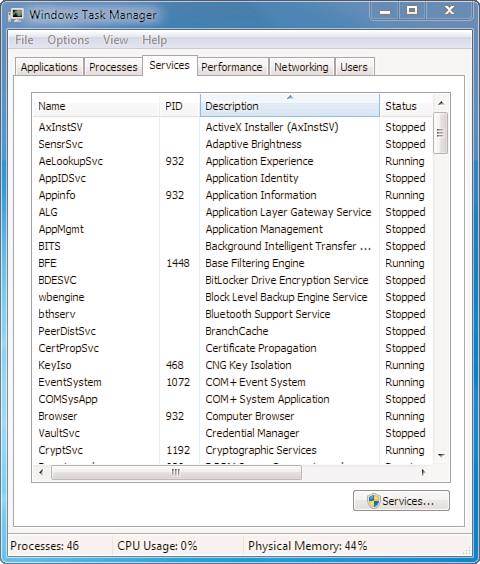
Task: Switch to the Processes tab
Action: click(x=113, y=67)
